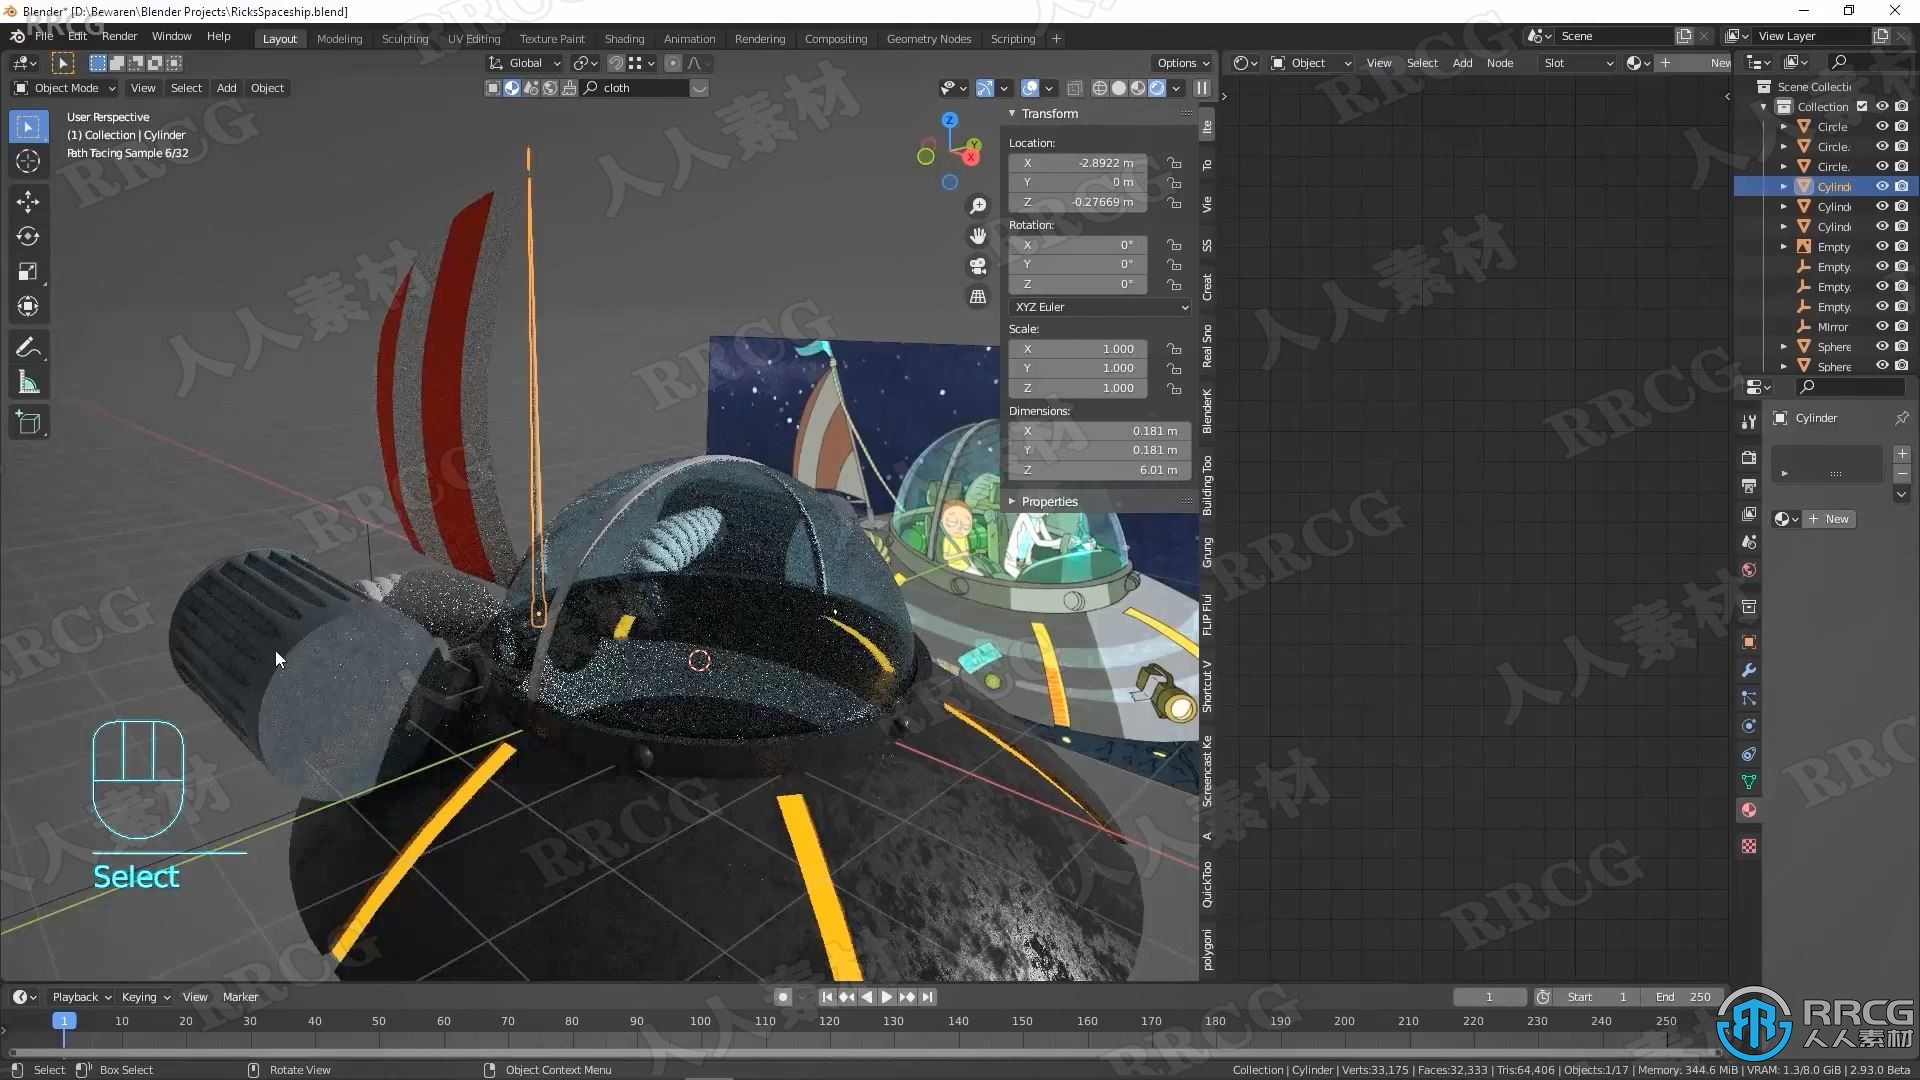
Task: Click the Rotate tool icon
Action: click(29, 235)
